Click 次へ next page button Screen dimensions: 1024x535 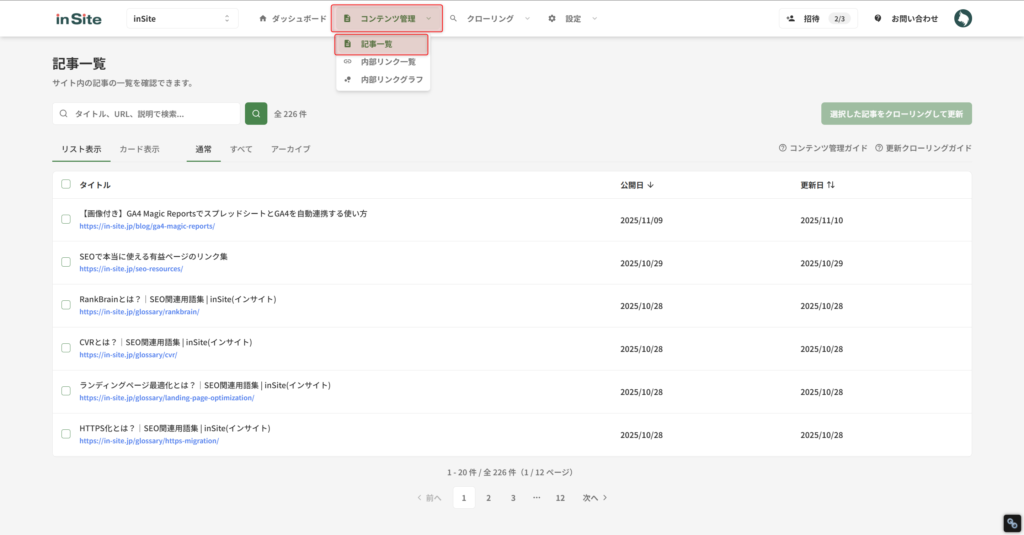click(x=595, y=498)
